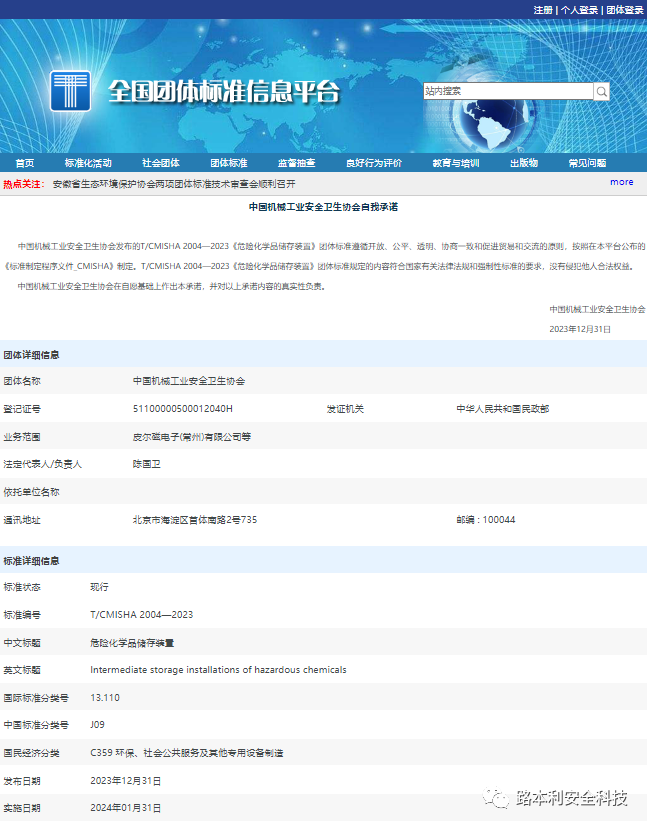648x827 pixels.
Task: Open the 安徽省生态环境保护协会 news headline
Action: 174,184
